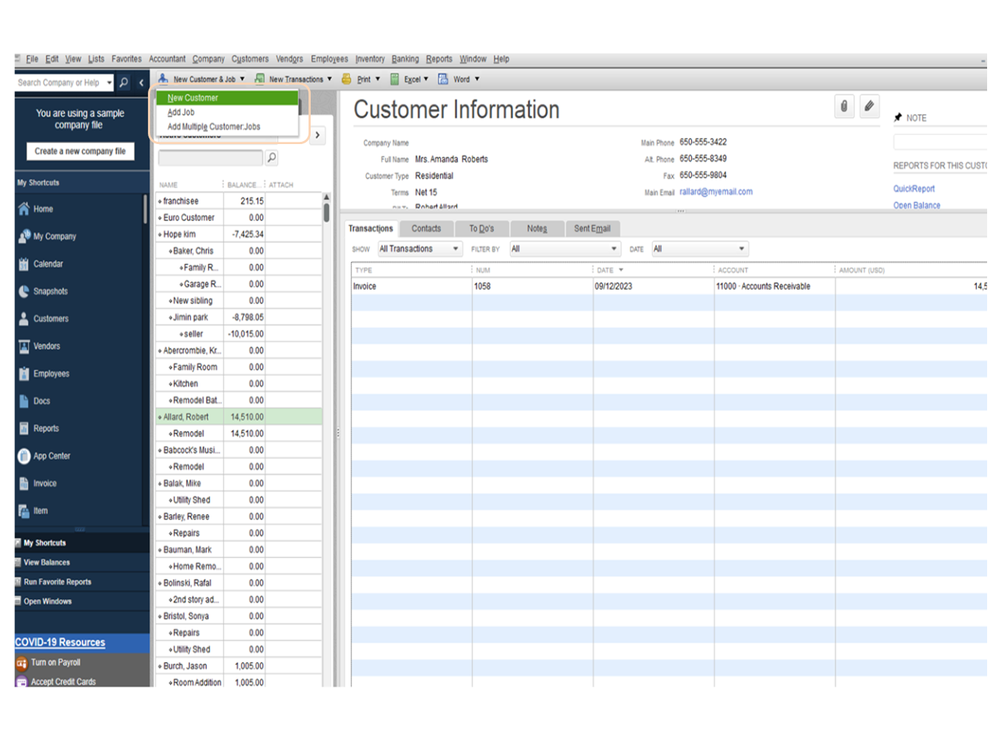Click the Word toolbar icon

[x=443, y=79]
